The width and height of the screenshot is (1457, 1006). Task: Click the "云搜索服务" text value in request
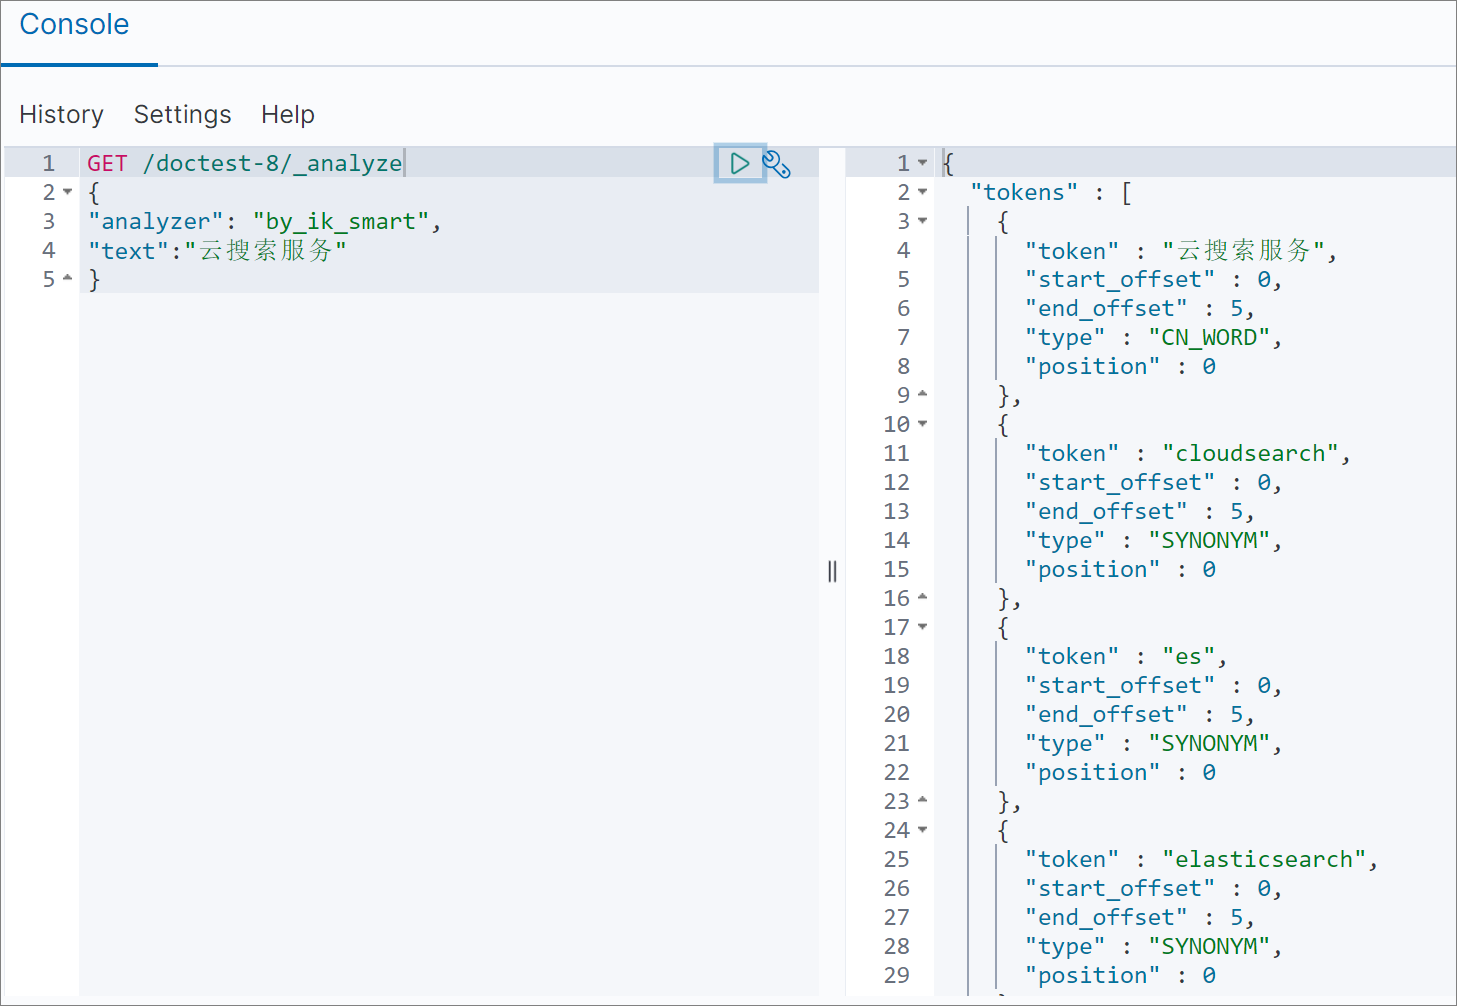266,250
